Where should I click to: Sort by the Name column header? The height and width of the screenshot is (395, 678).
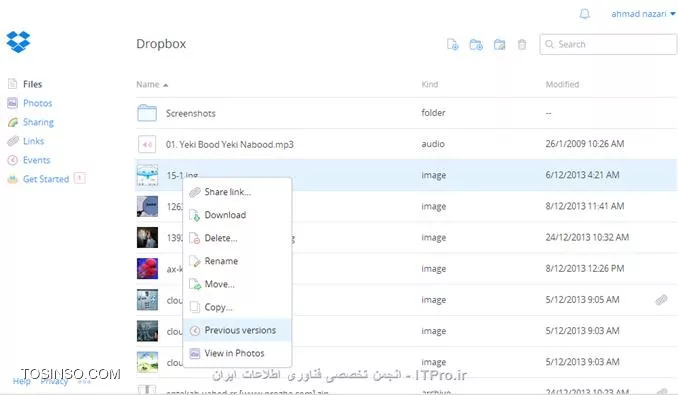(x=152, y=84)
